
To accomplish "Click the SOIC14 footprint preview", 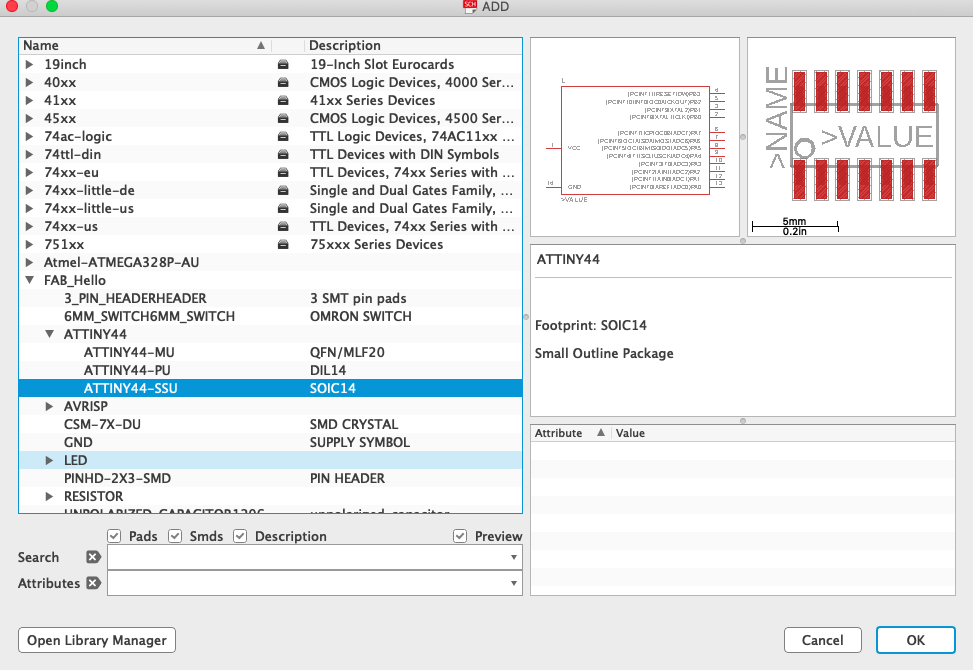I will coord(851,137).
